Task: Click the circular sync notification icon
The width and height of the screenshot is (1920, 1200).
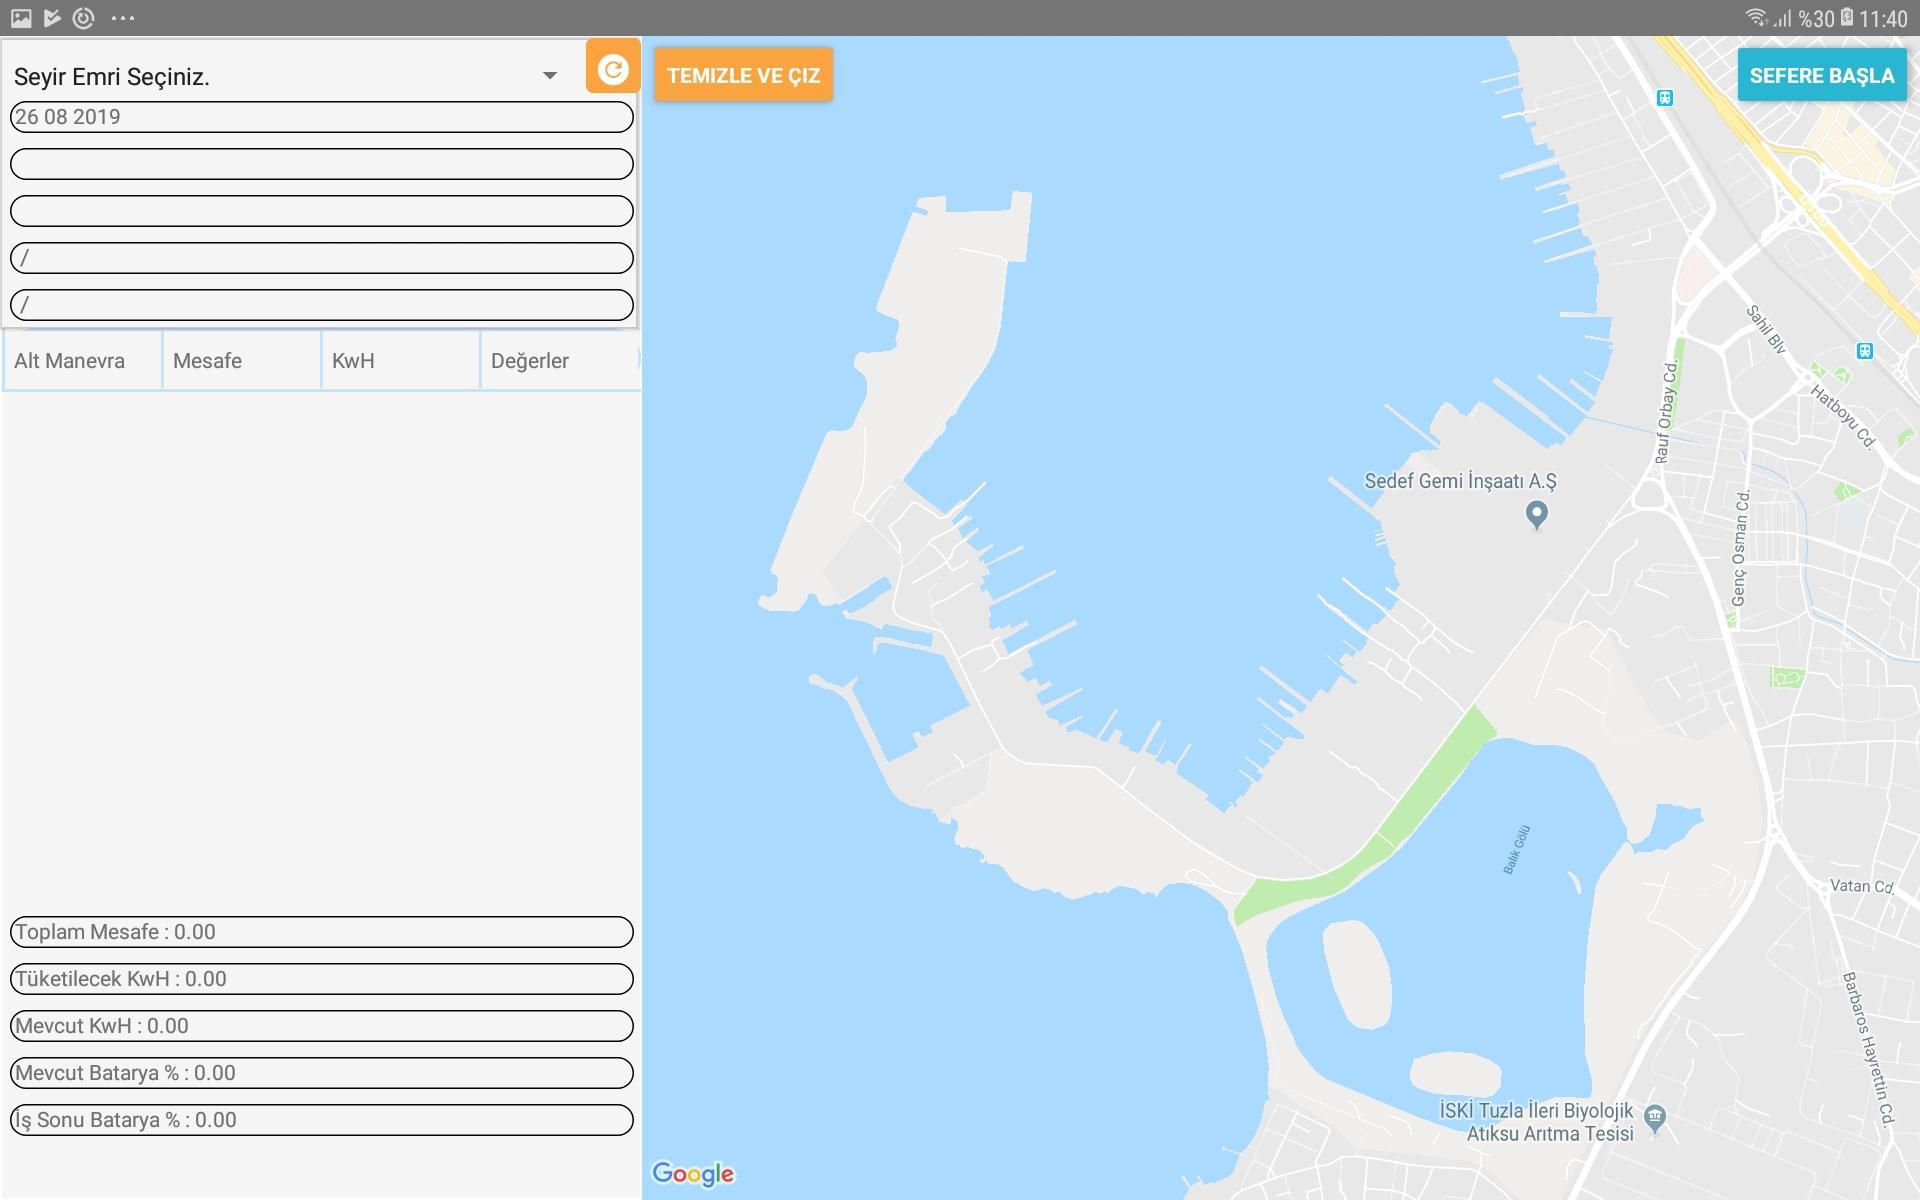Action: point(84,18)
